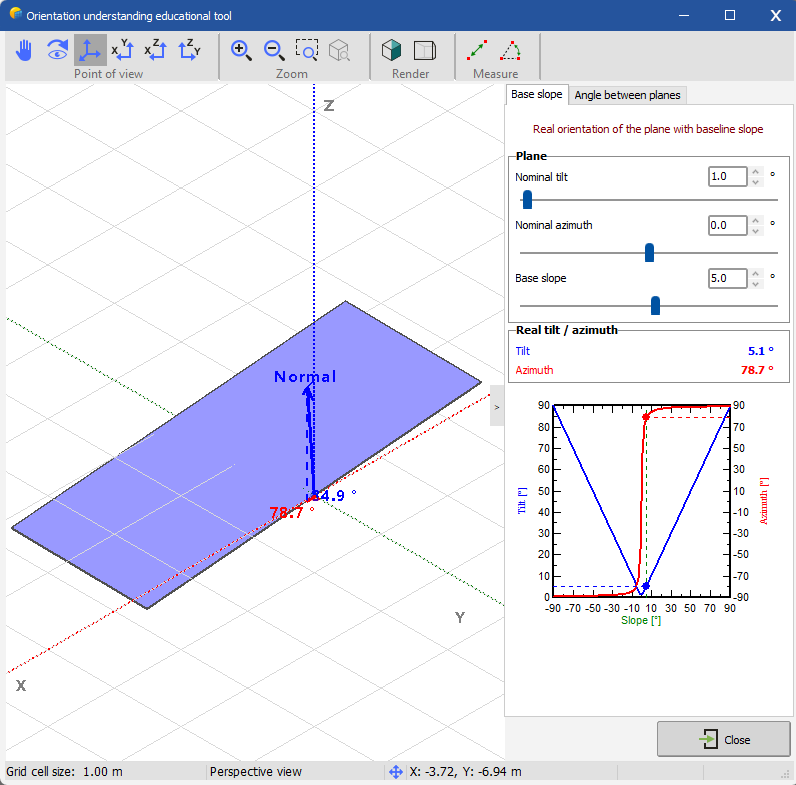Click the Nominal tilt value field
The height and width of the screenshot is (785, 796).
click(x=727, y=176)
